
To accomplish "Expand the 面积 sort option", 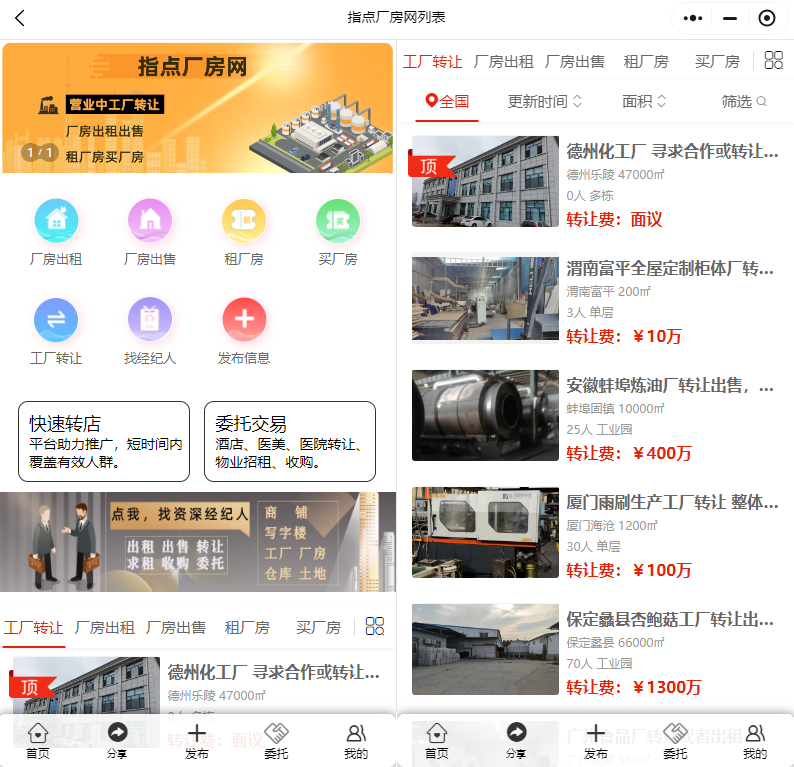I will click(644, 101).
